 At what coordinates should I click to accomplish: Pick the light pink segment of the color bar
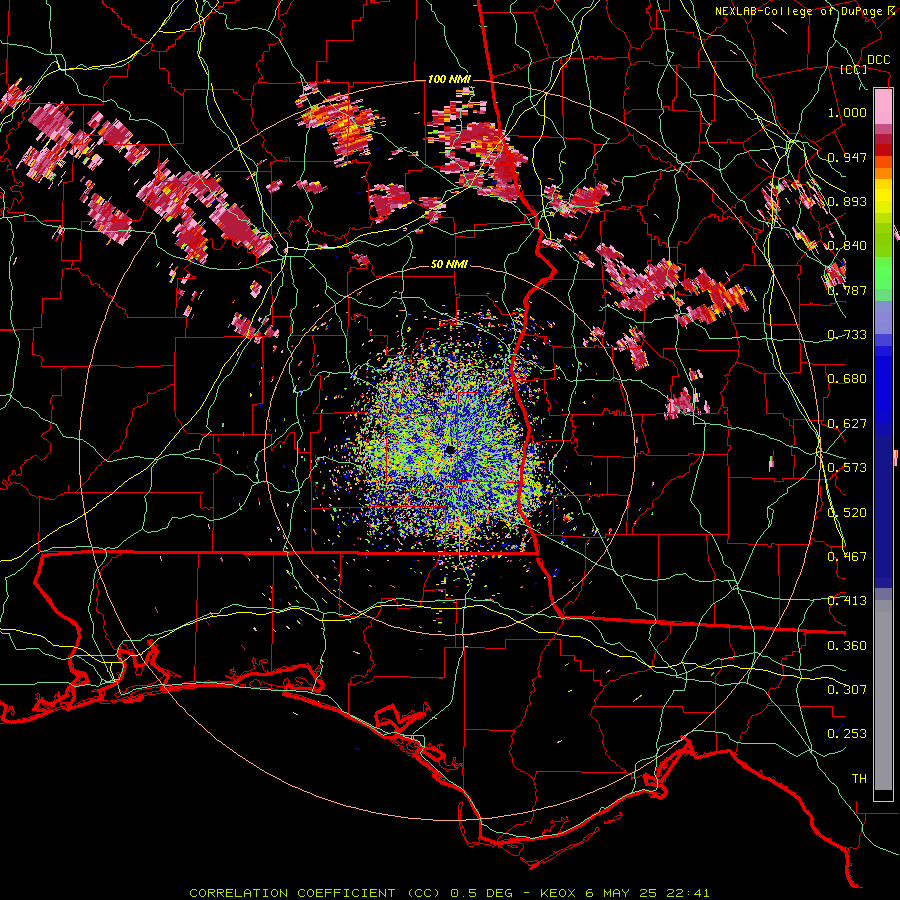coord(883,106)
